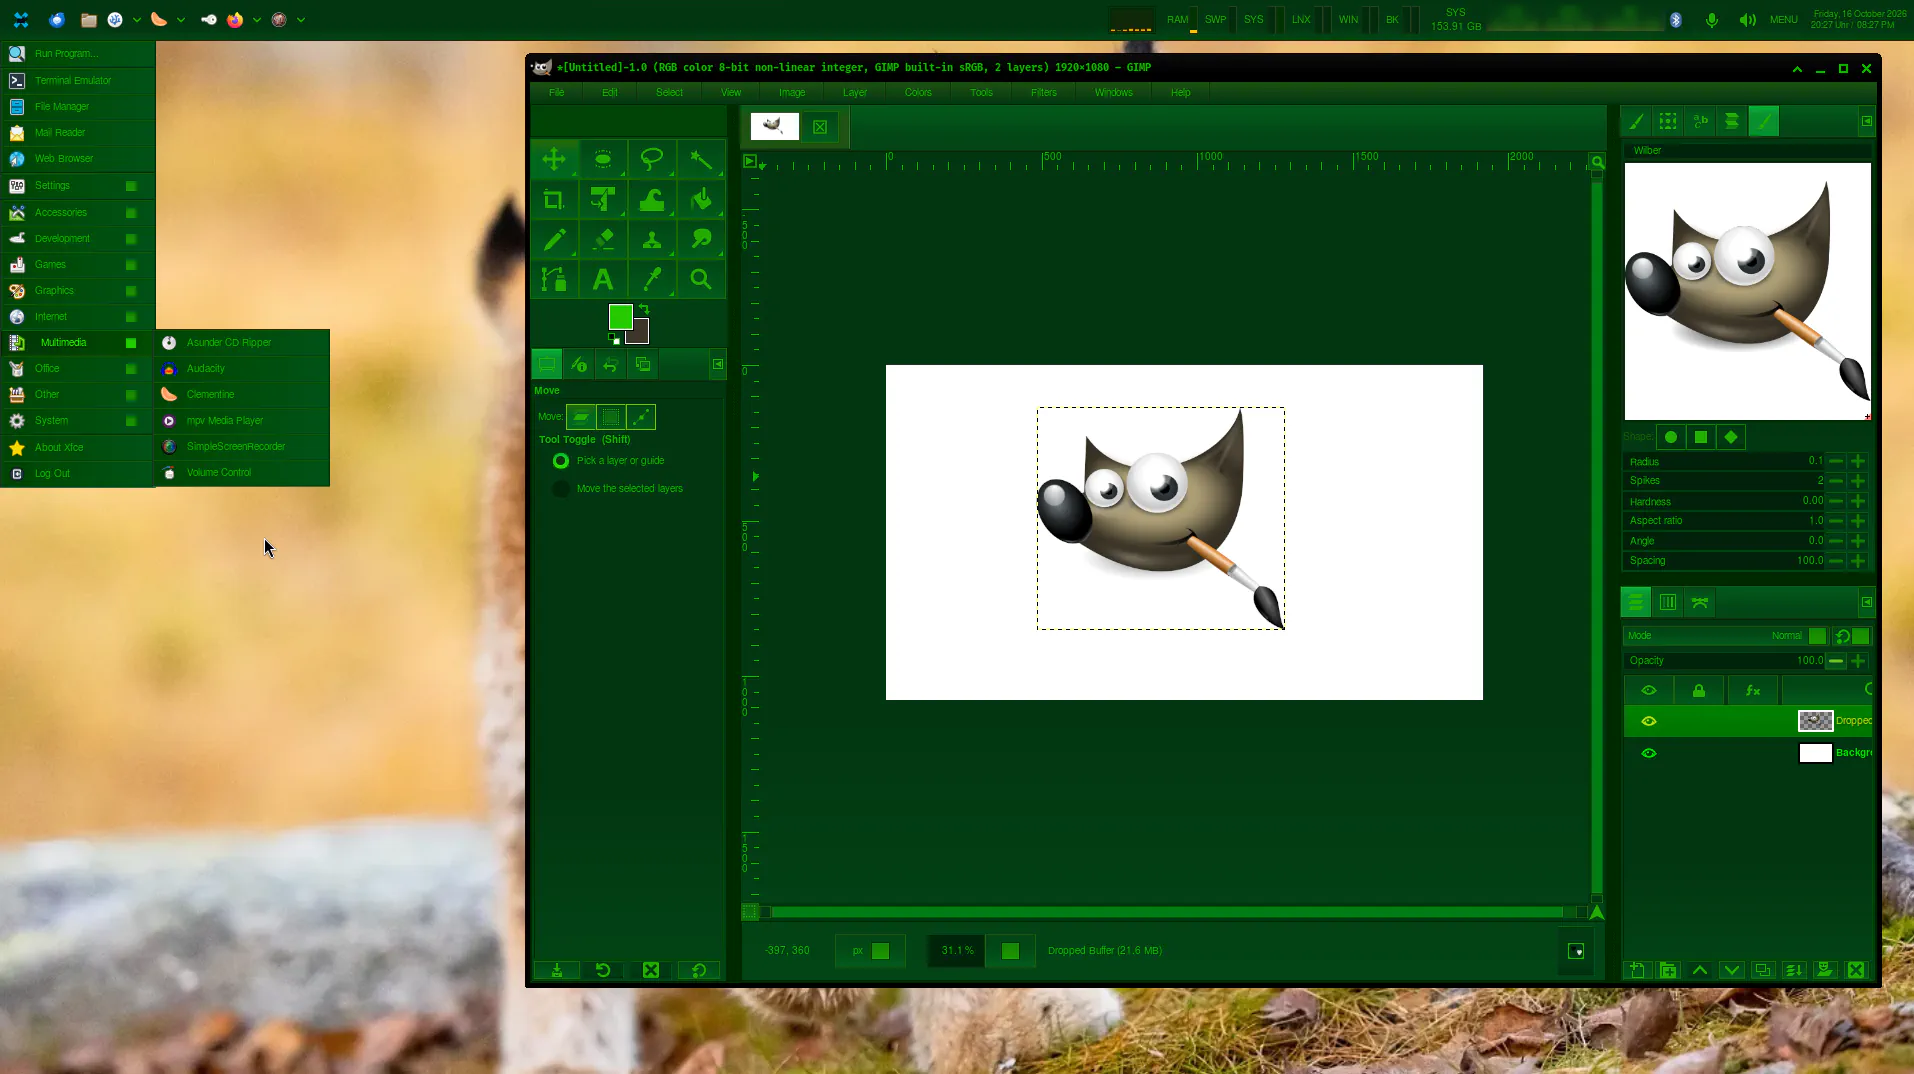Select the Eraser tool
1914x1074 pixels.
click(x=603, y=240)
